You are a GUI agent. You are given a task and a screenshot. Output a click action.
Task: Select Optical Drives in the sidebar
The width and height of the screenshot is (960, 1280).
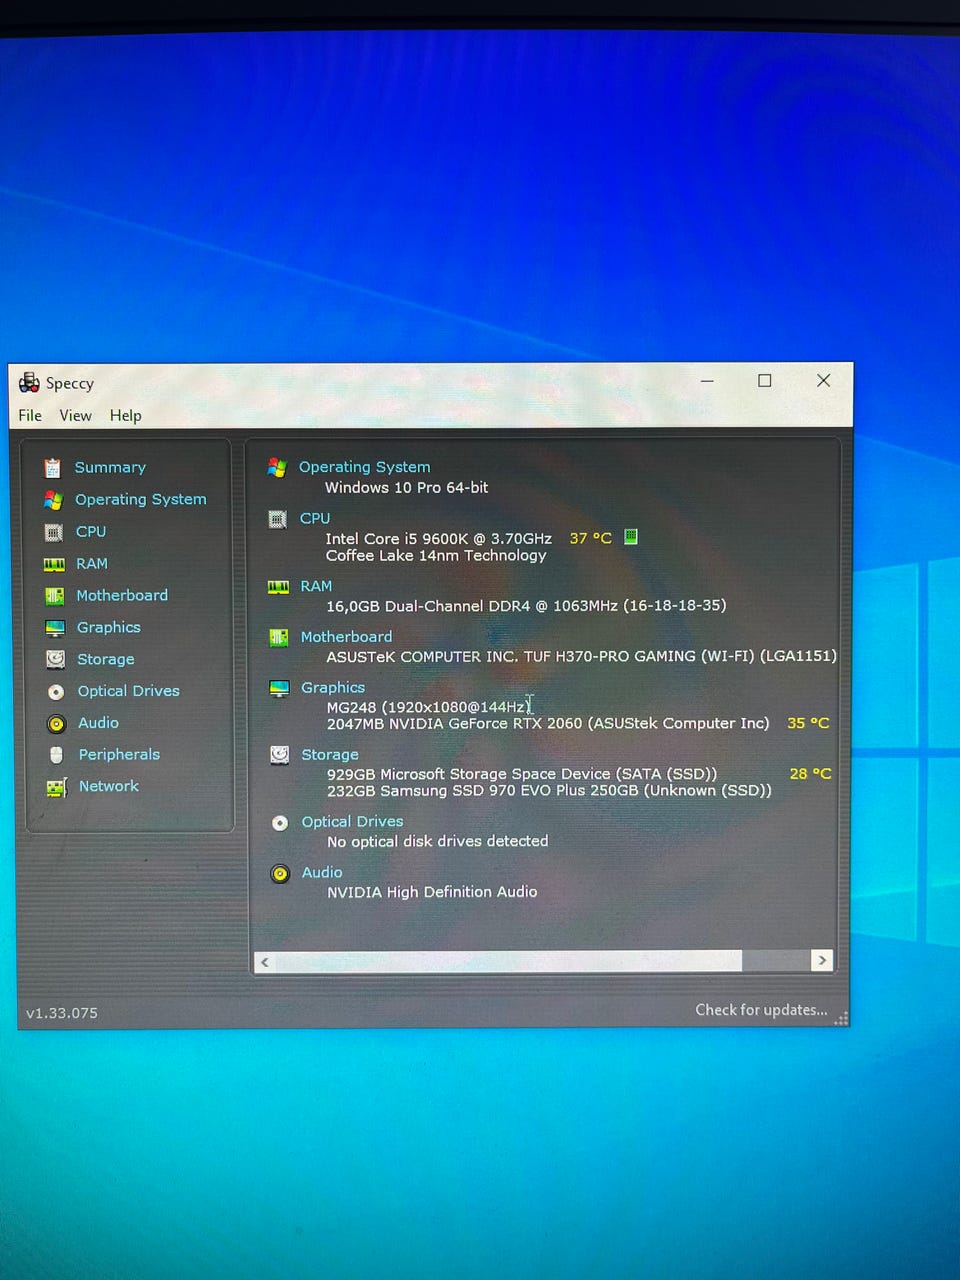coord(129,691)
